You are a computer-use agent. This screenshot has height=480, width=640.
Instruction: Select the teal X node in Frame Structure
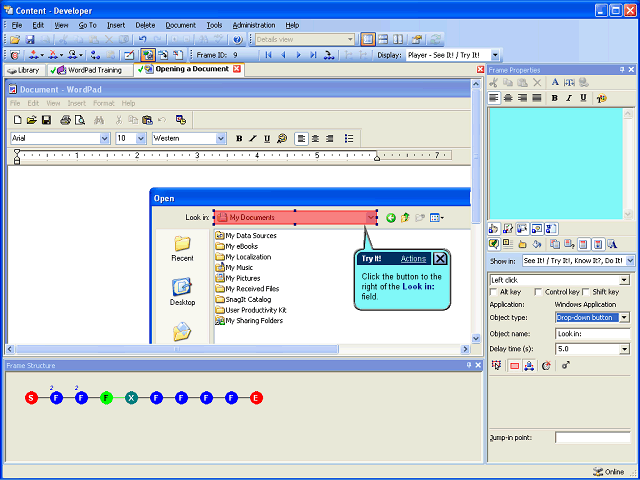131,398
